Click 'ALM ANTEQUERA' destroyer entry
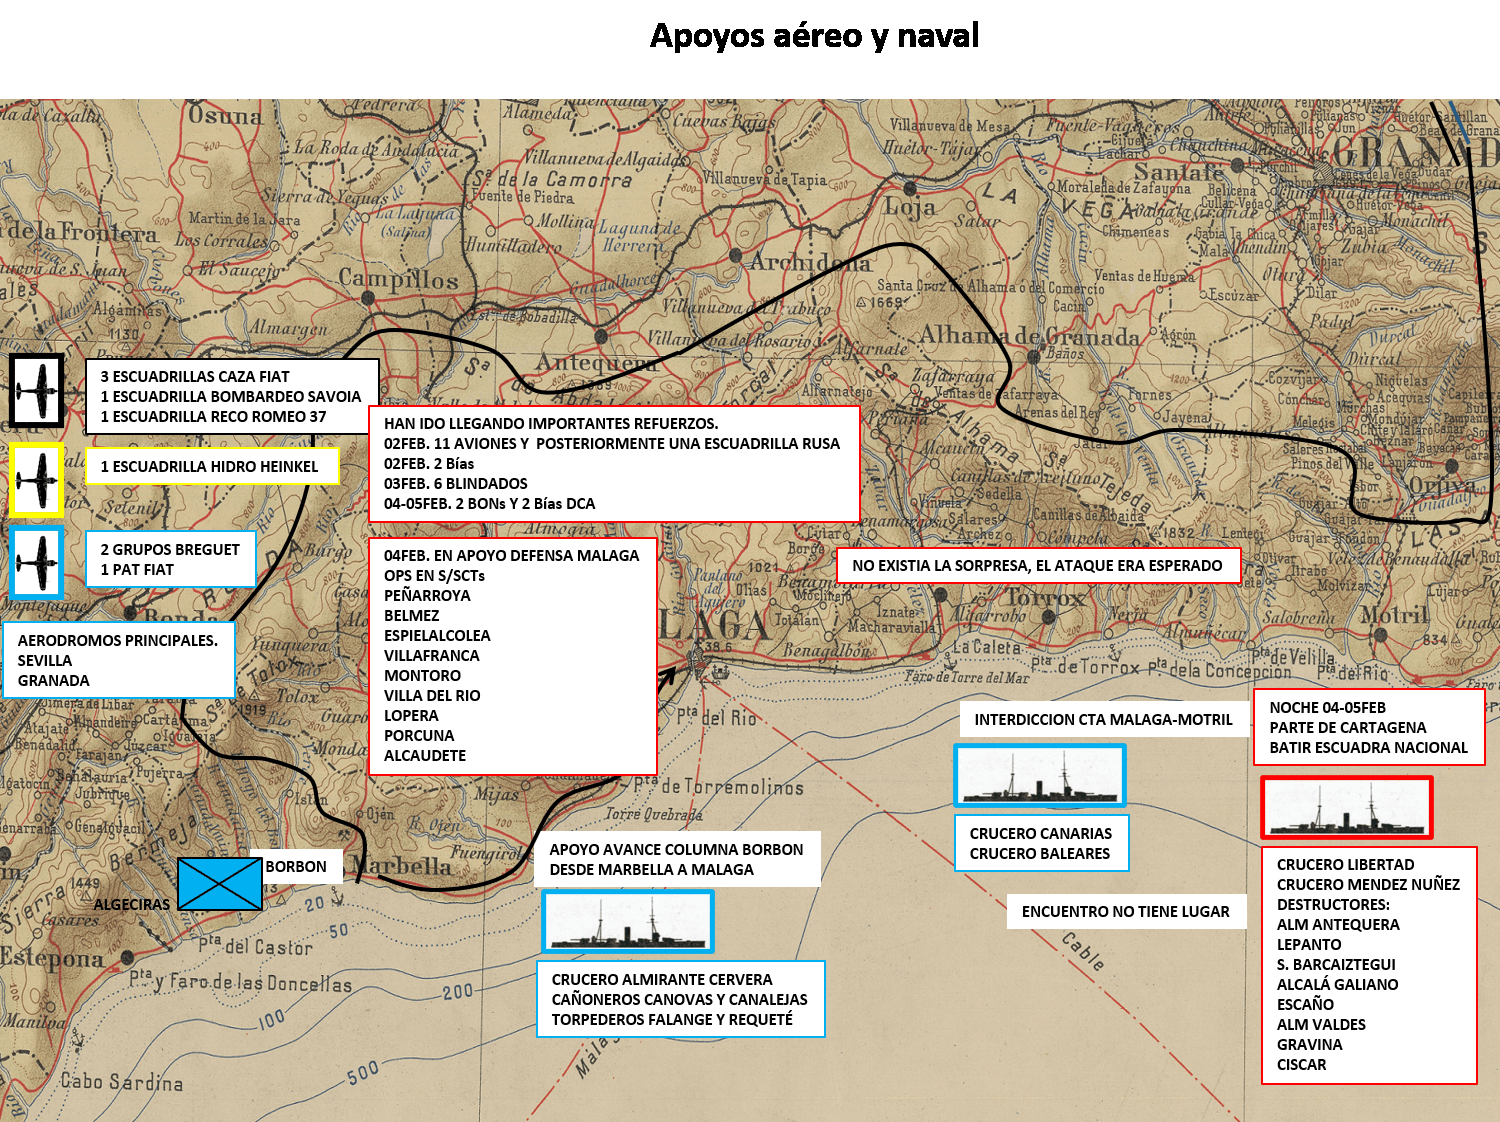Viewport: 1500px width, 1122px height. pyautogui.click(x=1338, y=925)
